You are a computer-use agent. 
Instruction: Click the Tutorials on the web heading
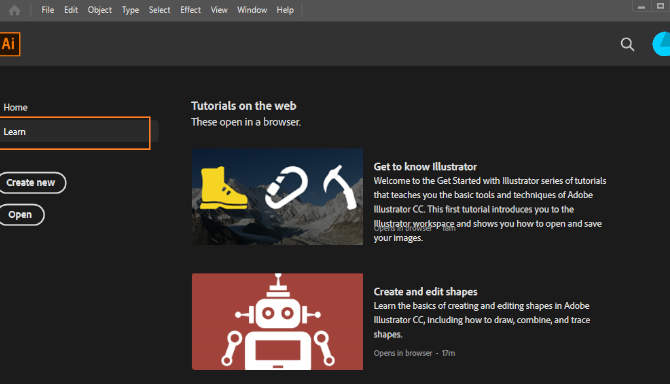244,106
